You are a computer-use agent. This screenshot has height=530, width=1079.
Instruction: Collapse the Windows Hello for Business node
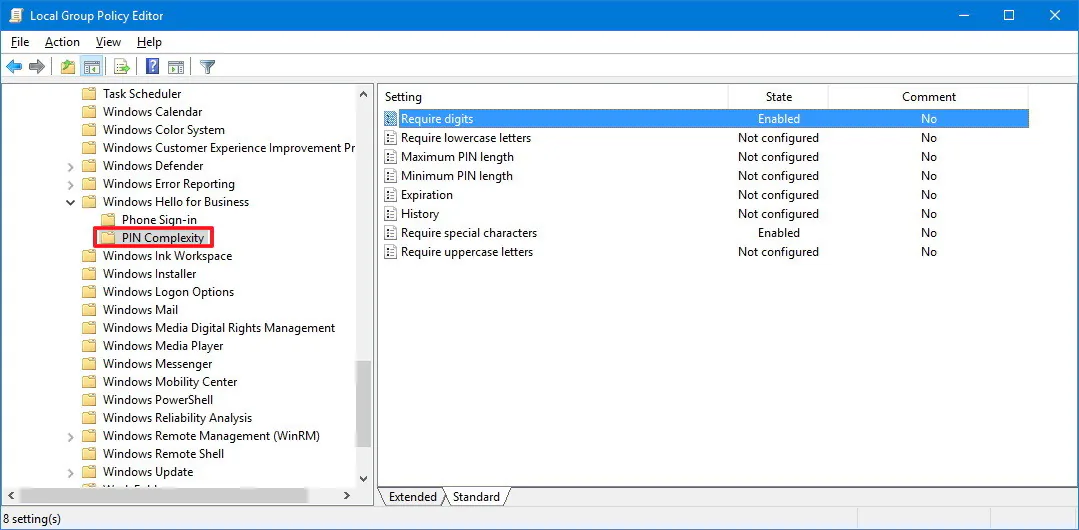(70, 202)
